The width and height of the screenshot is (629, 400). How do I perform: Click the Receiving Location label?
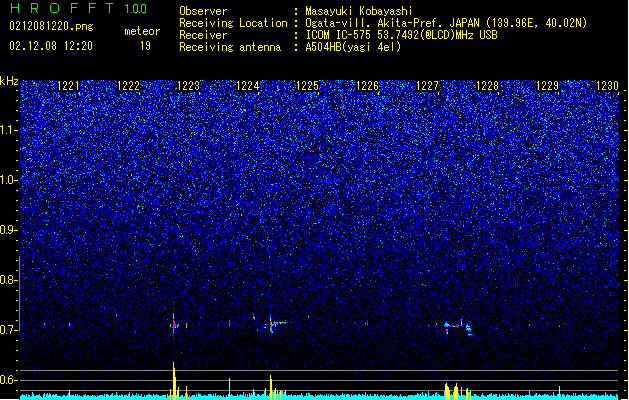233,23
